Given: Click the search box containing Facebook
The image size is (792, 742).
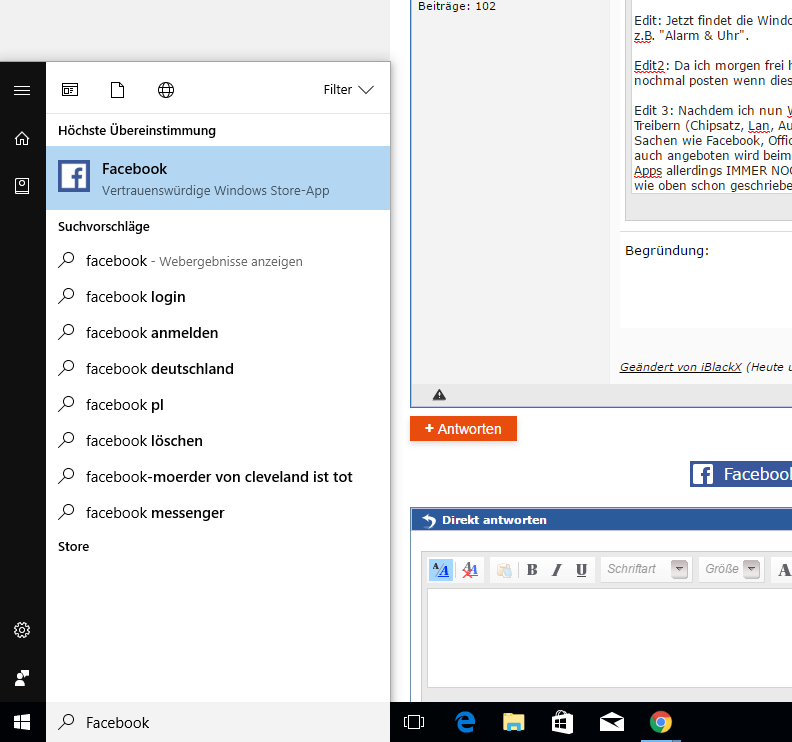Looking at the screenshot, I should (x=218, y=722).
